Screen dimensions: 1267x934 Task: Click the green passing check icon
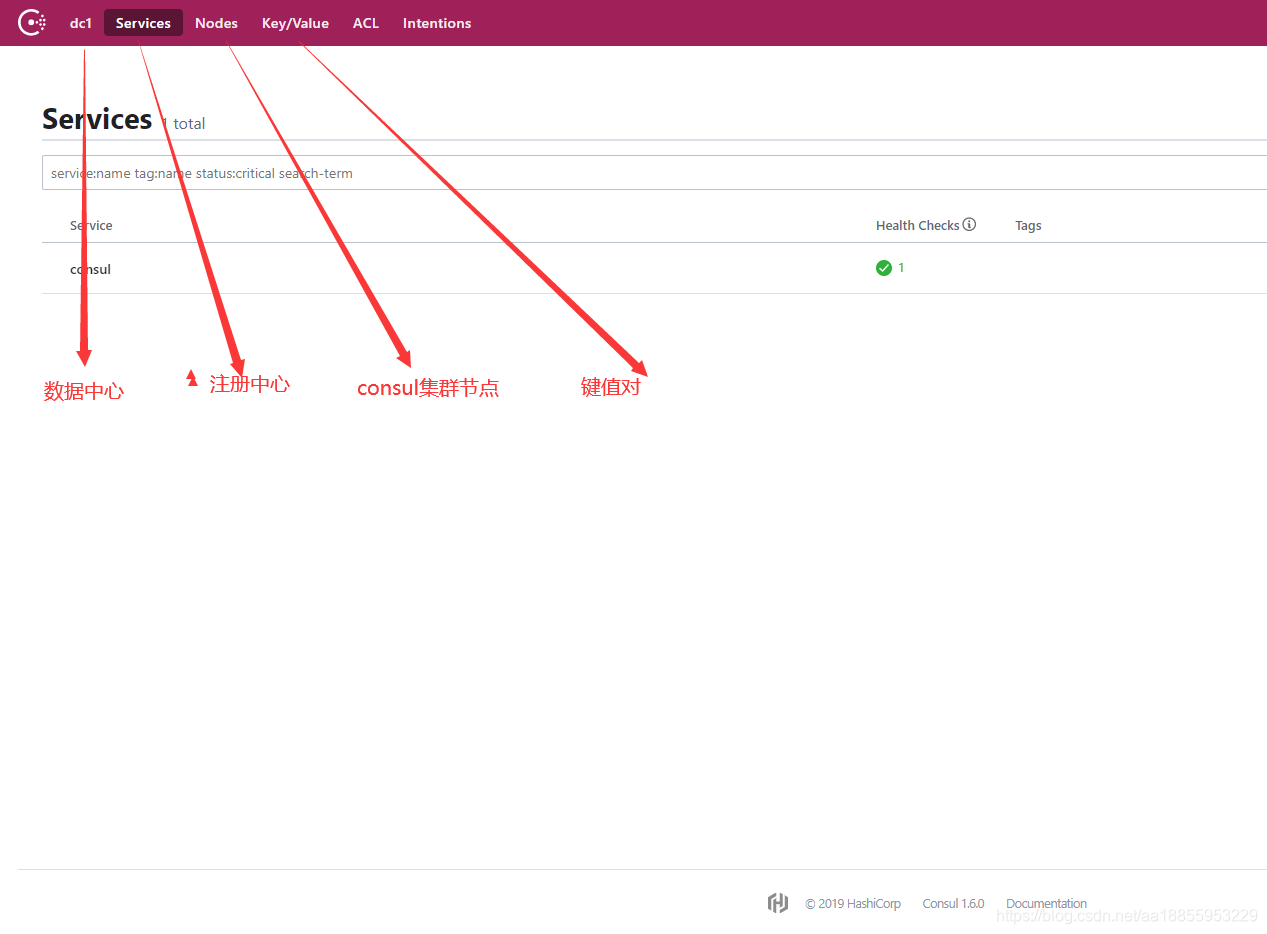pyautogui.click(x=884, y=268)
